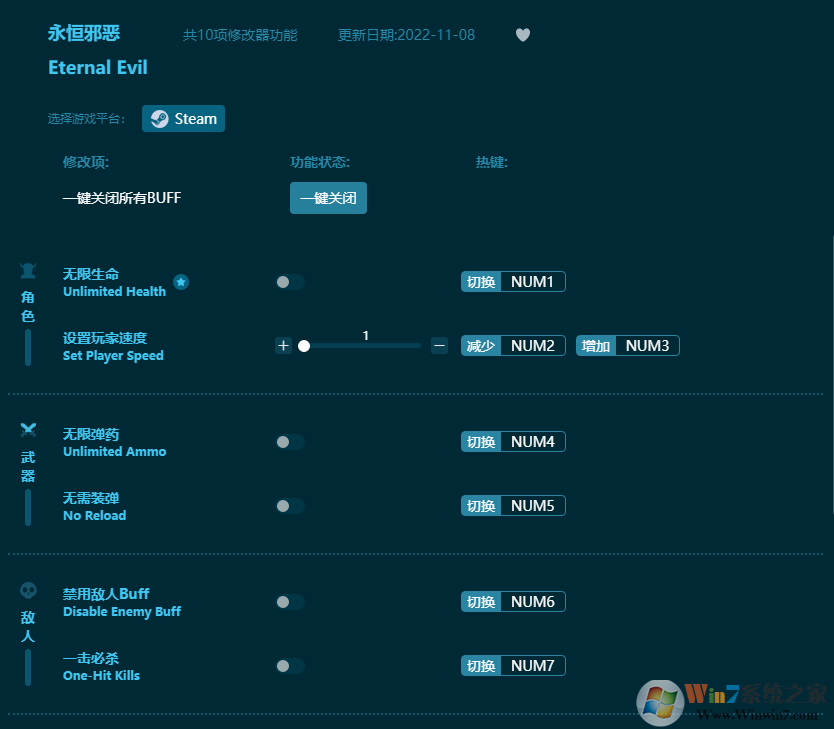Click the slider value 1 above the speed track
The image size is (834, 729).
365,336
